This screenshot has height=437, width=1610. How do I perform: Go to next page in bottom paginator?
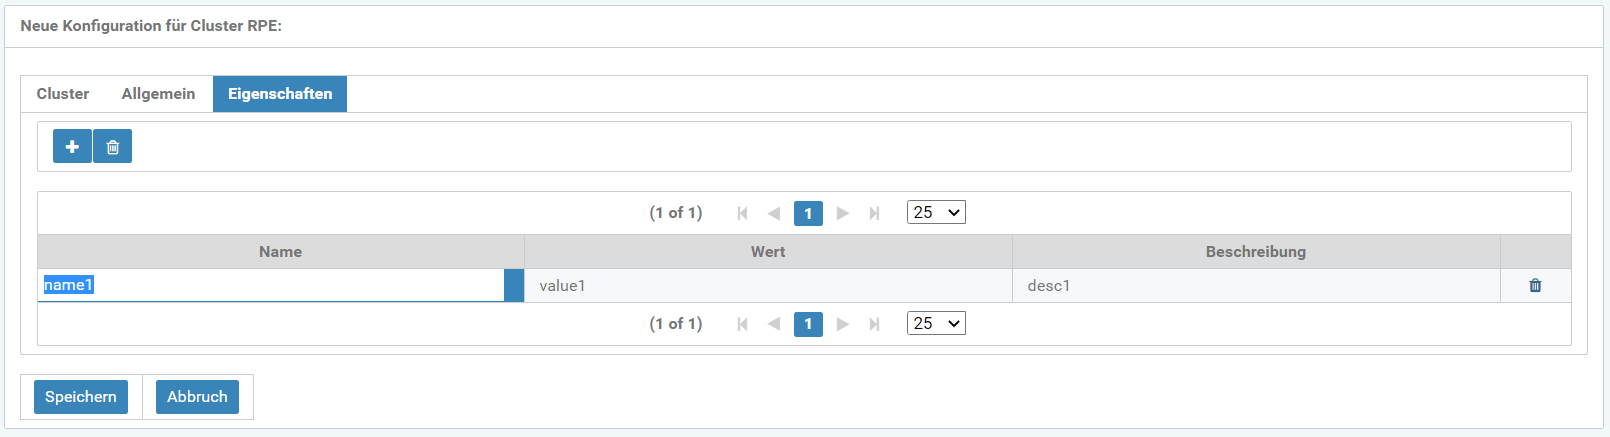click(x=843, y=324)
